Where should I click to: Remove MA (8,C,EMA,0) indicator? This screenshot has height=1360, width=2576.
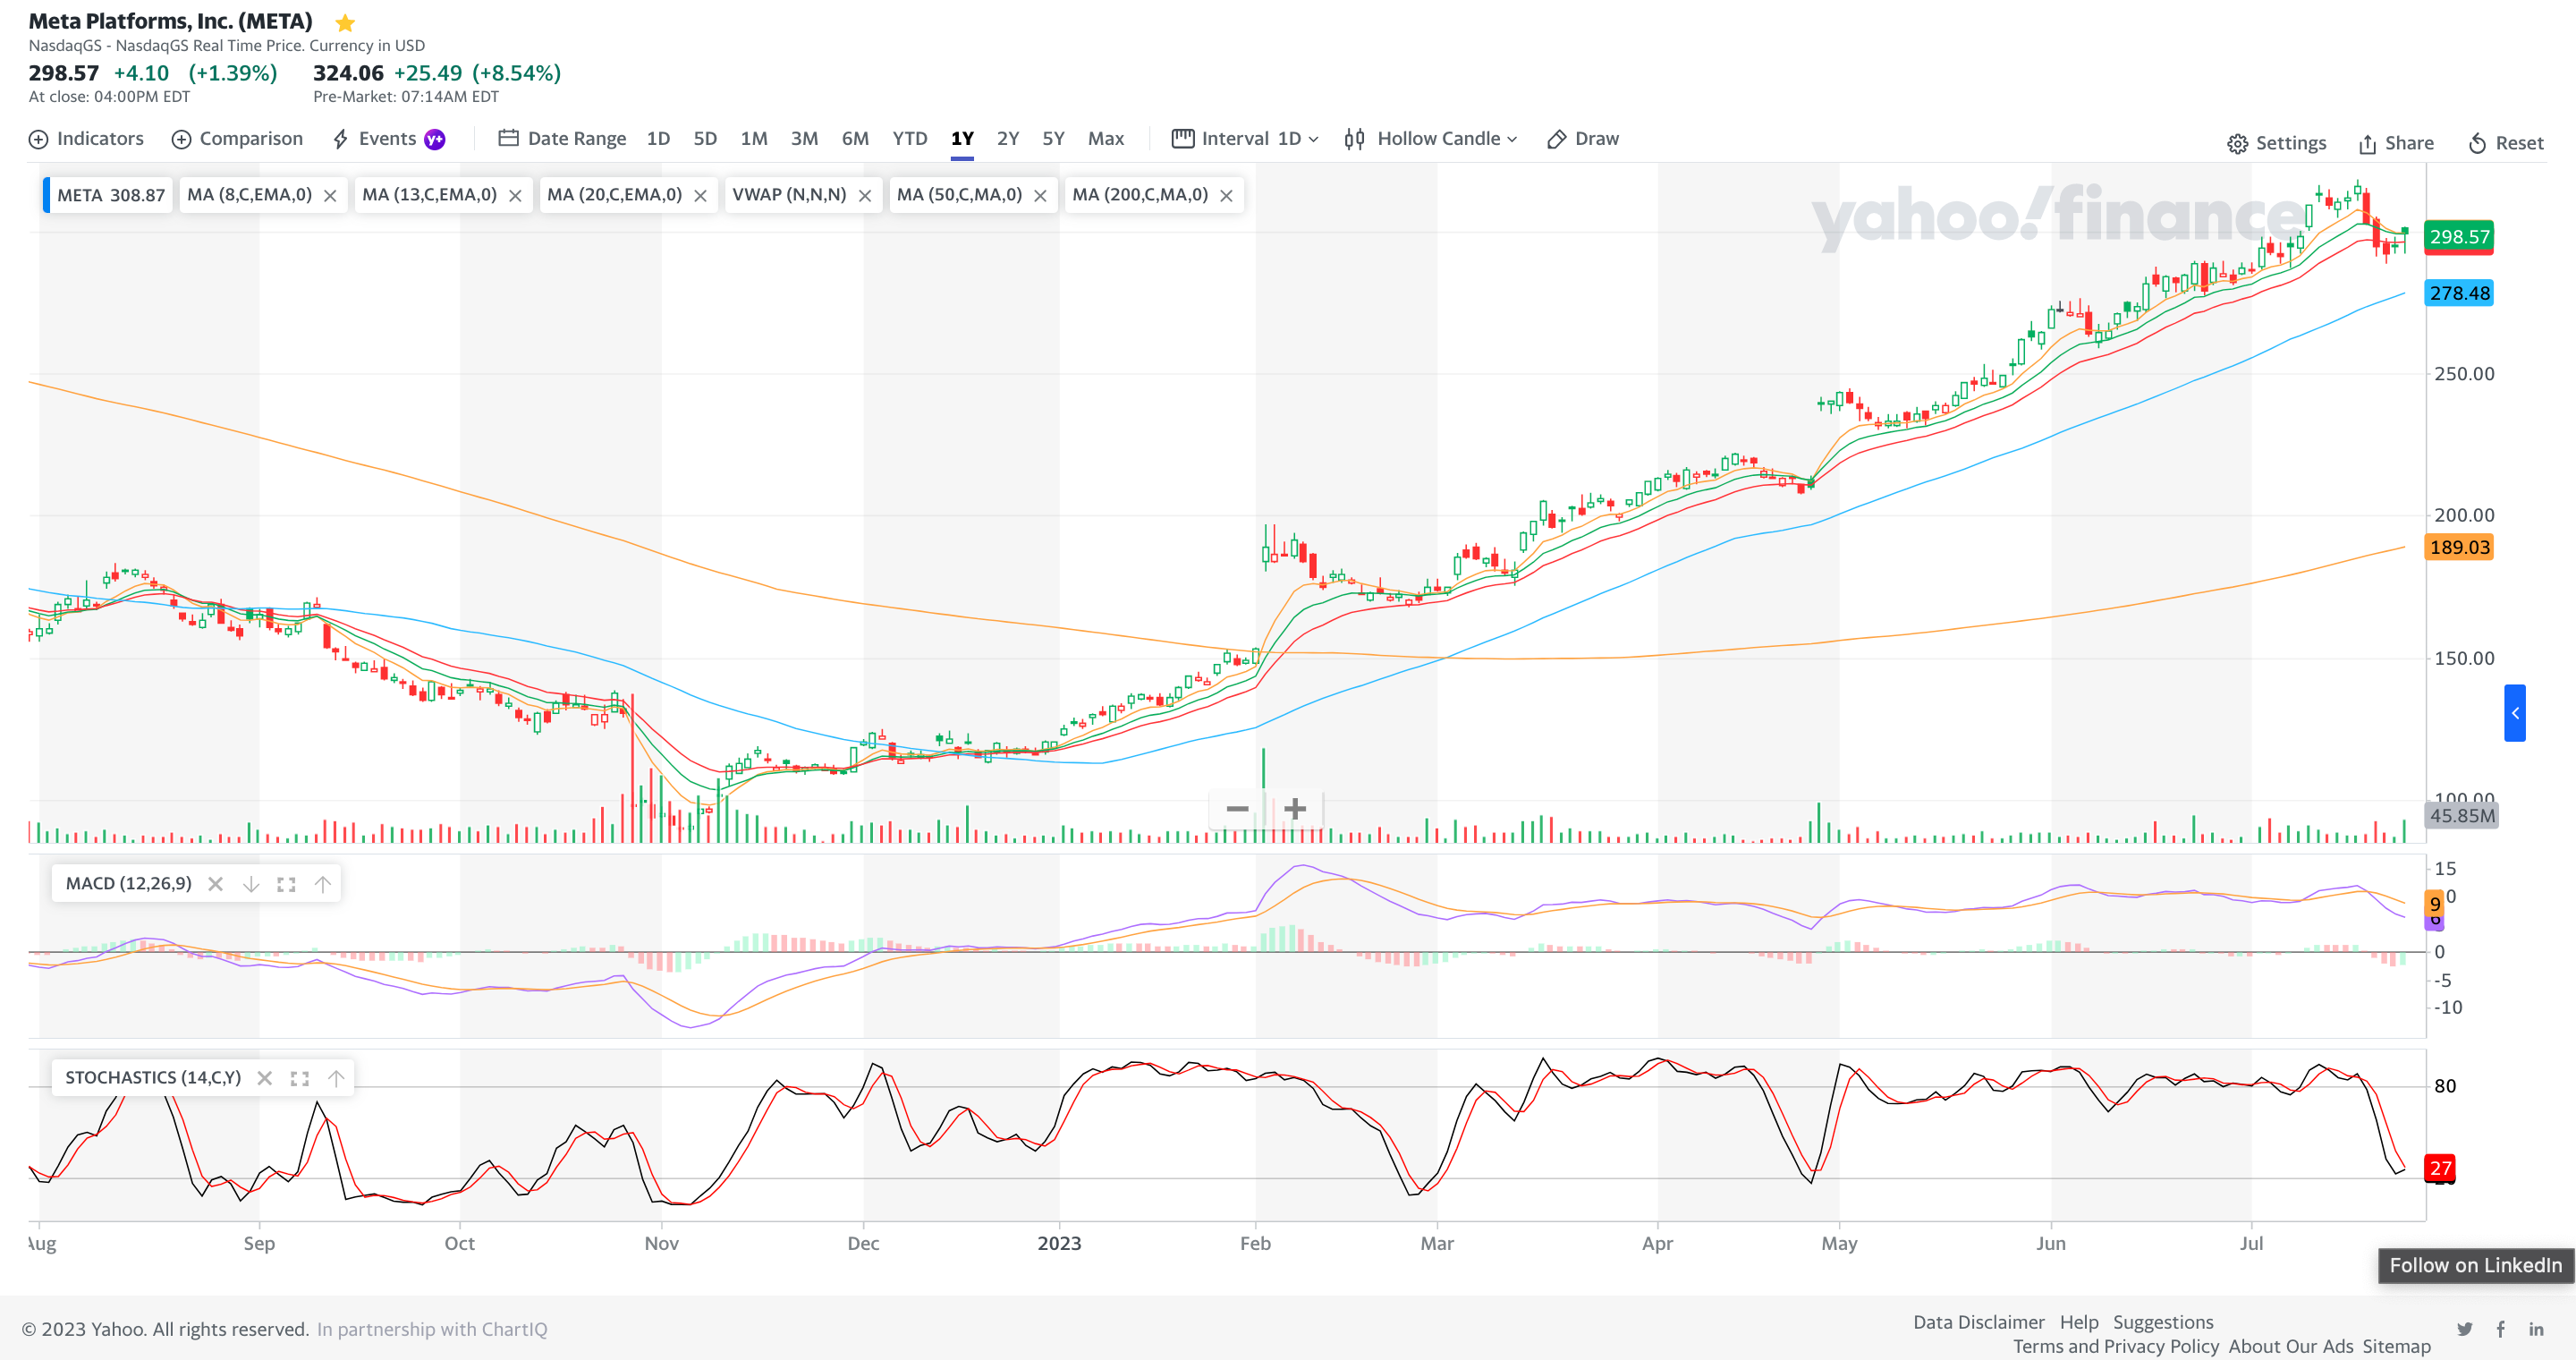[x=330, y=196]
